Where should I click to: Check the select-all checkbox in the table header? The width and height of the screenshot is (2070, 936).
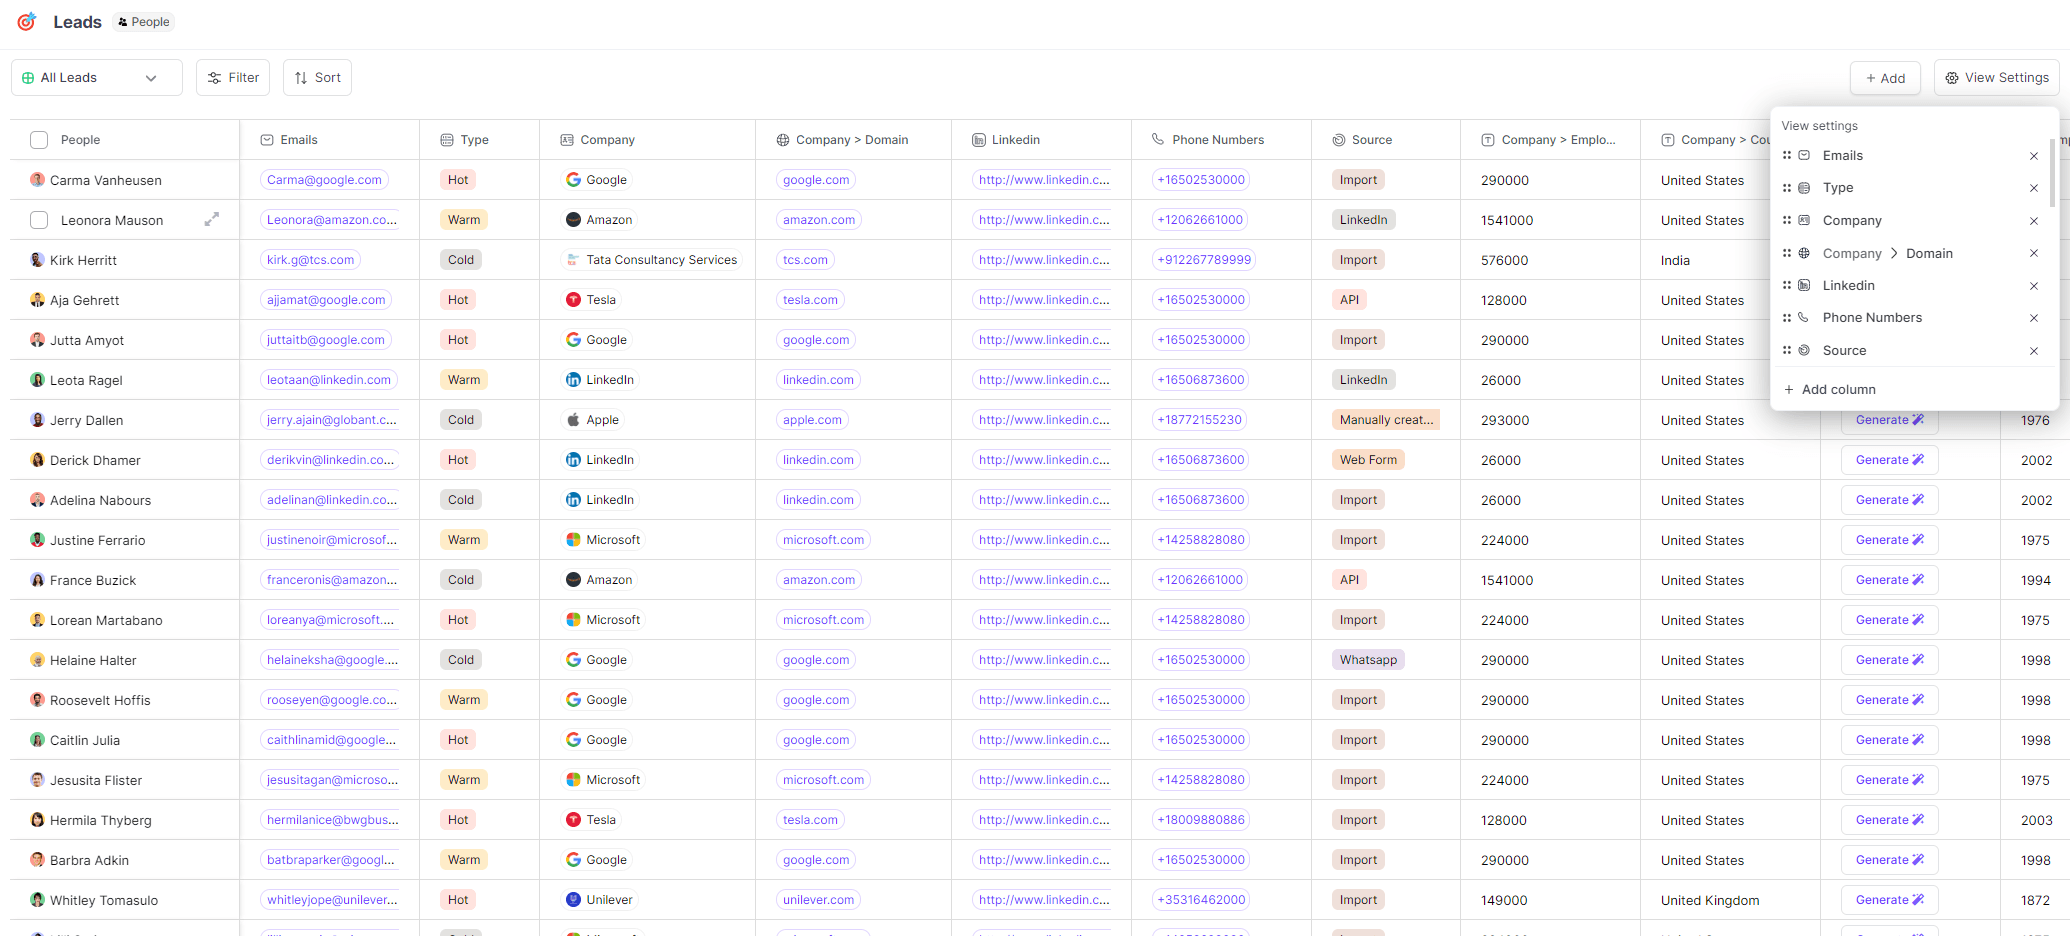[x=39, y=139]
